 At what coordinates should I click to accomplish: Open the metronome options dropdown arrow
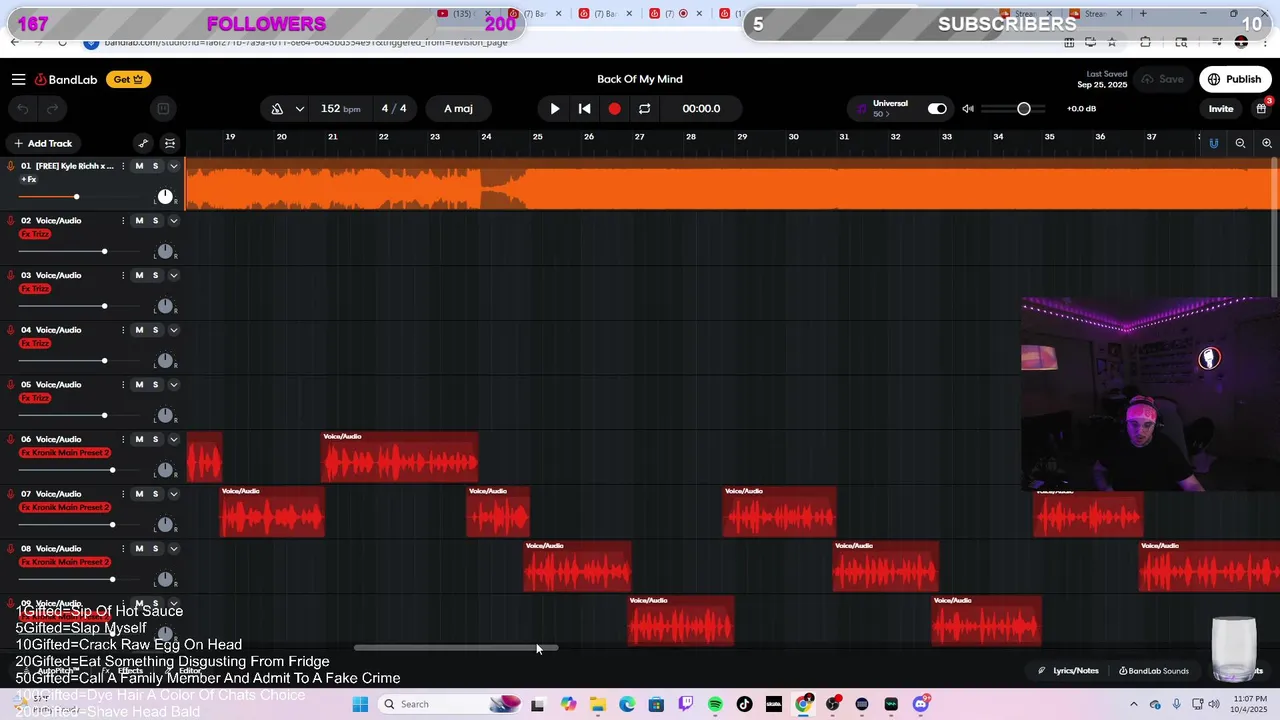(301, 109)
